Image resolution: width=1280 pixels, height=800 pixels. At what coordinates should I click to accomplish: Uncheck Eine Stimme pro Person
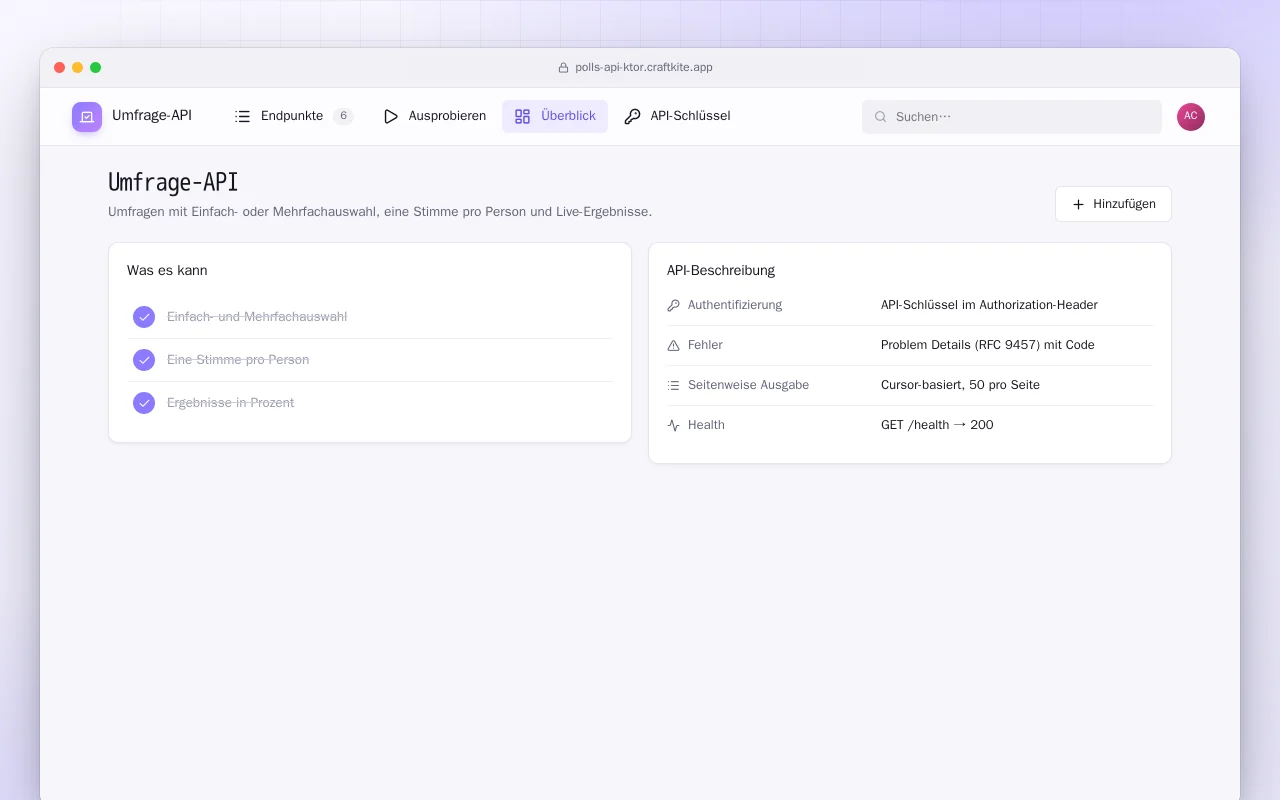144,360
